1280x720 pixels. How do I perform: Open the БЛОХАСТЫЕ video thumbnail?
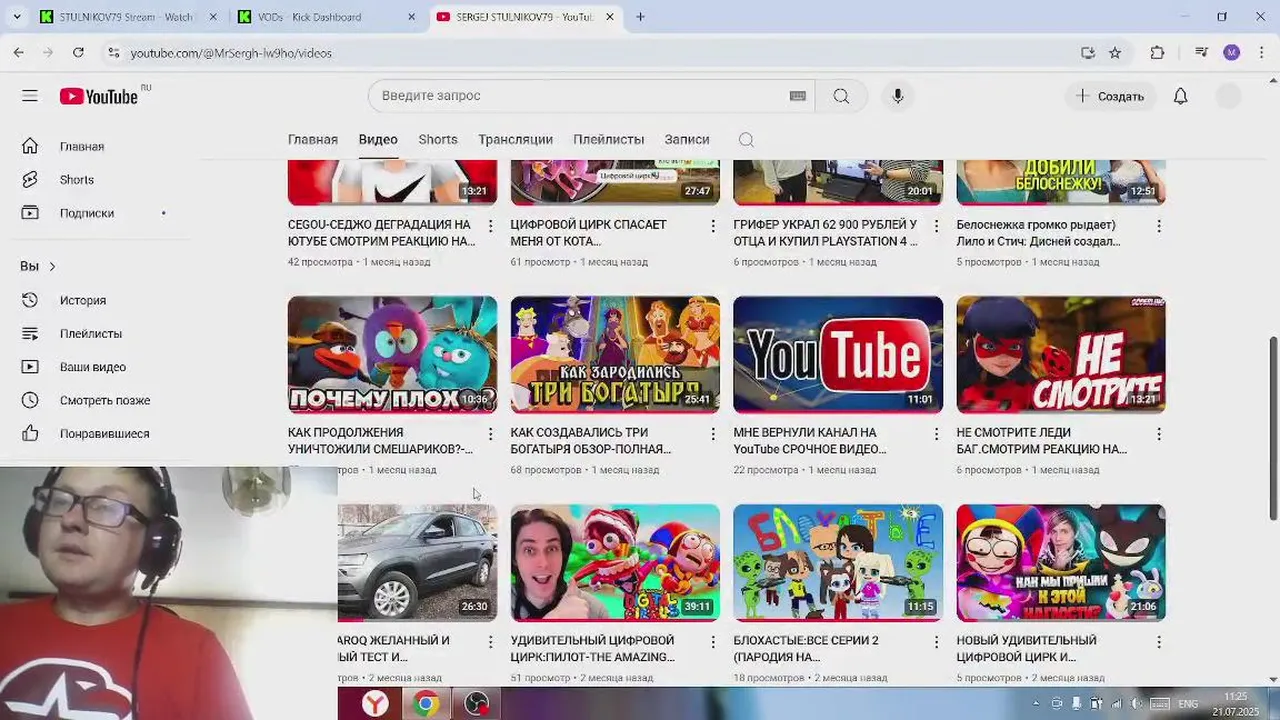pos(838,562)
